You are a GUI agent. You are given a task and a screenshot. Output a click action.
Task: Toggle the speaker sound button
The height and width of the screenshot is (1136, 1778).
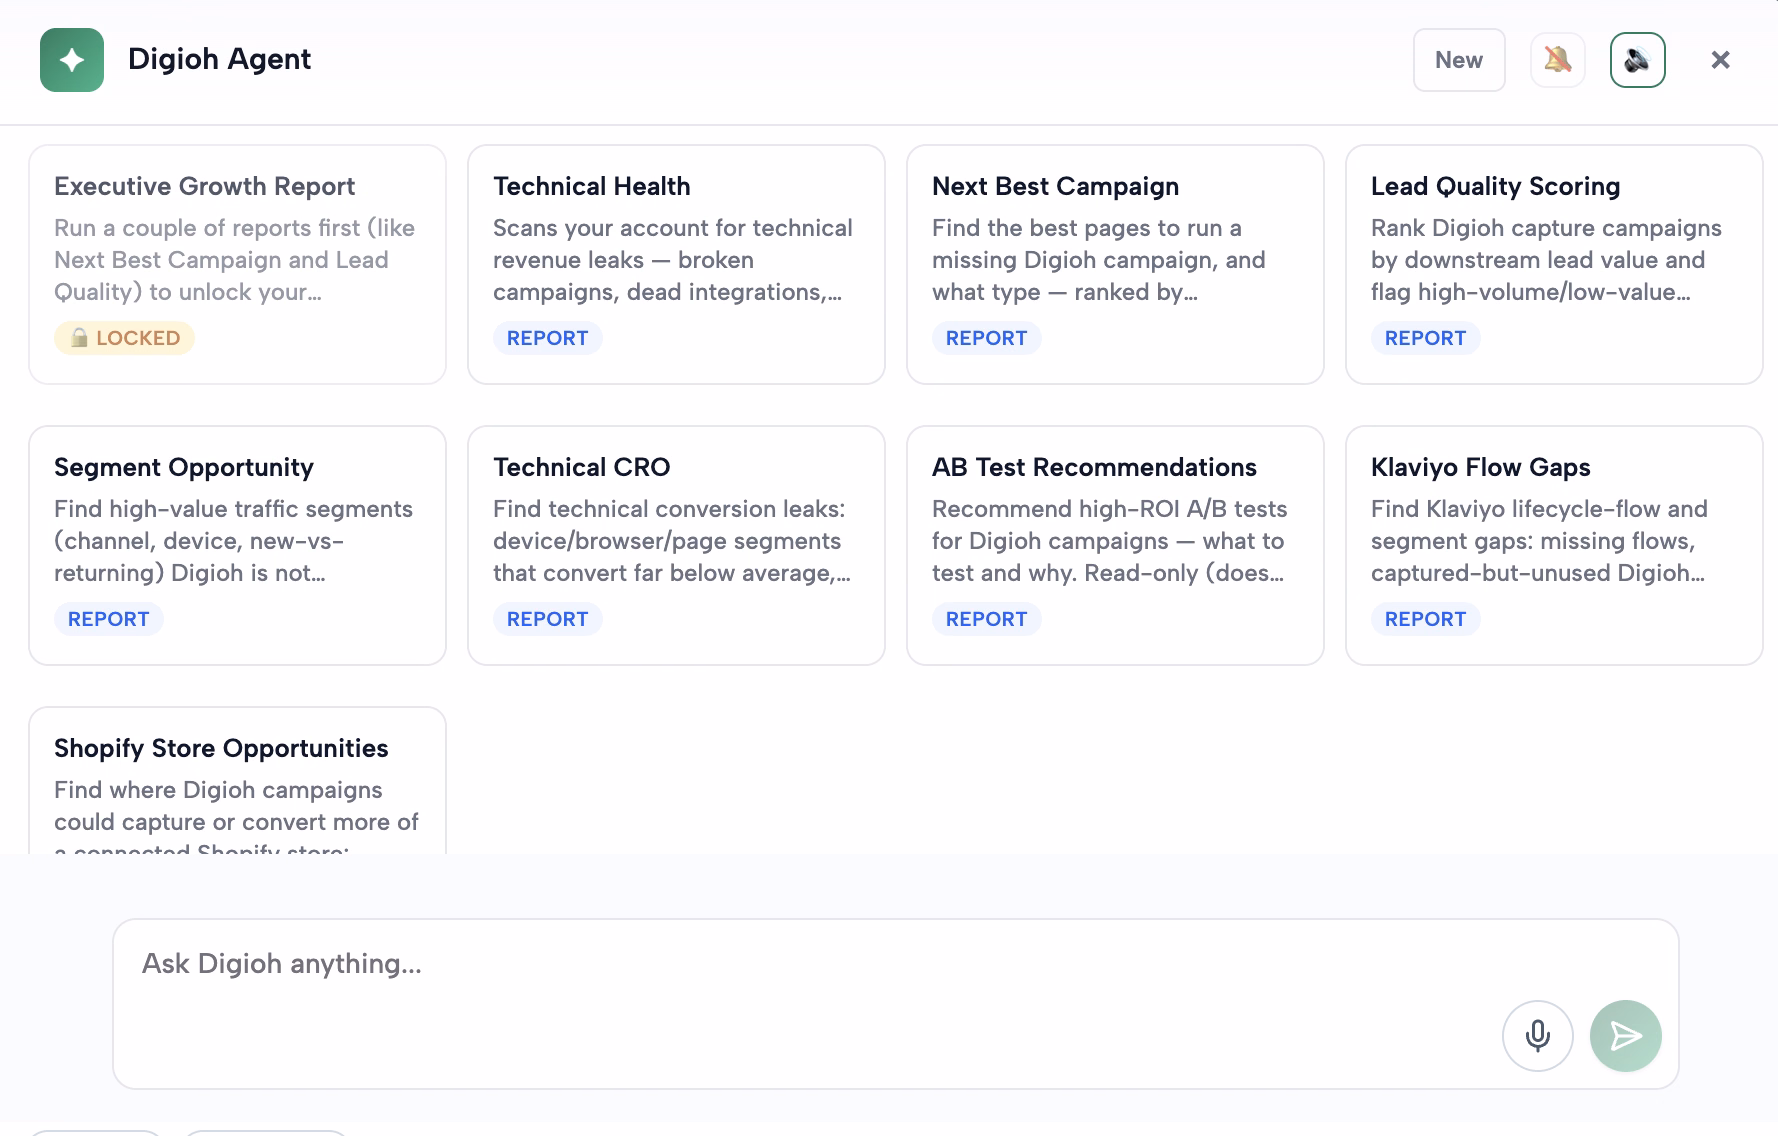1638,60
